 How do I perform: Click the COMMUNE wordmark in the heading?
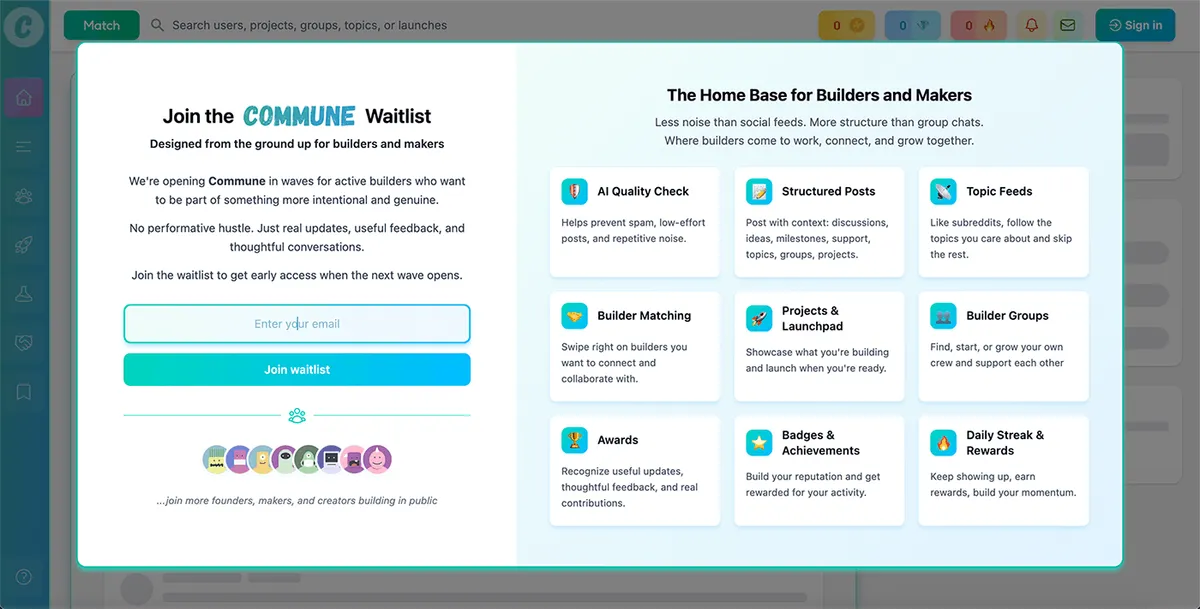click(299, 116)
